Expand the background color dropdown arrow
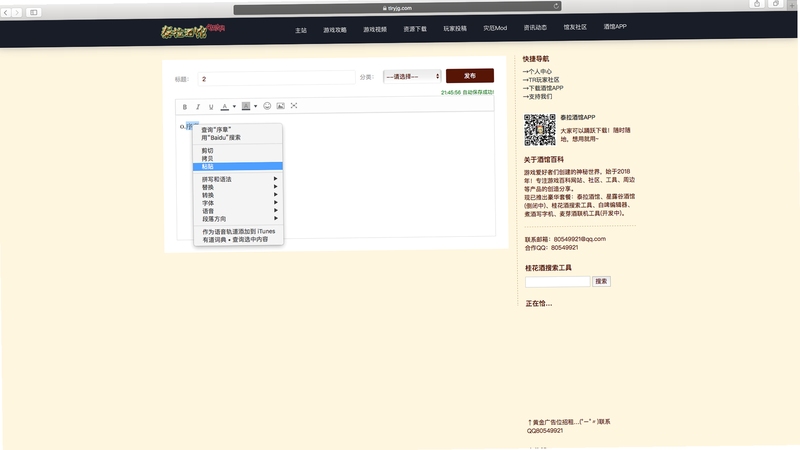Screen dimensions: 800x450 click(255, 106)
